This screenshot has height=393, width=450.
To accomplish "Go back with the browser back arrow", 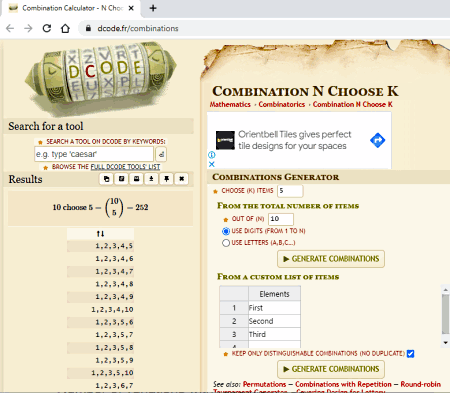I will point(10,28).
